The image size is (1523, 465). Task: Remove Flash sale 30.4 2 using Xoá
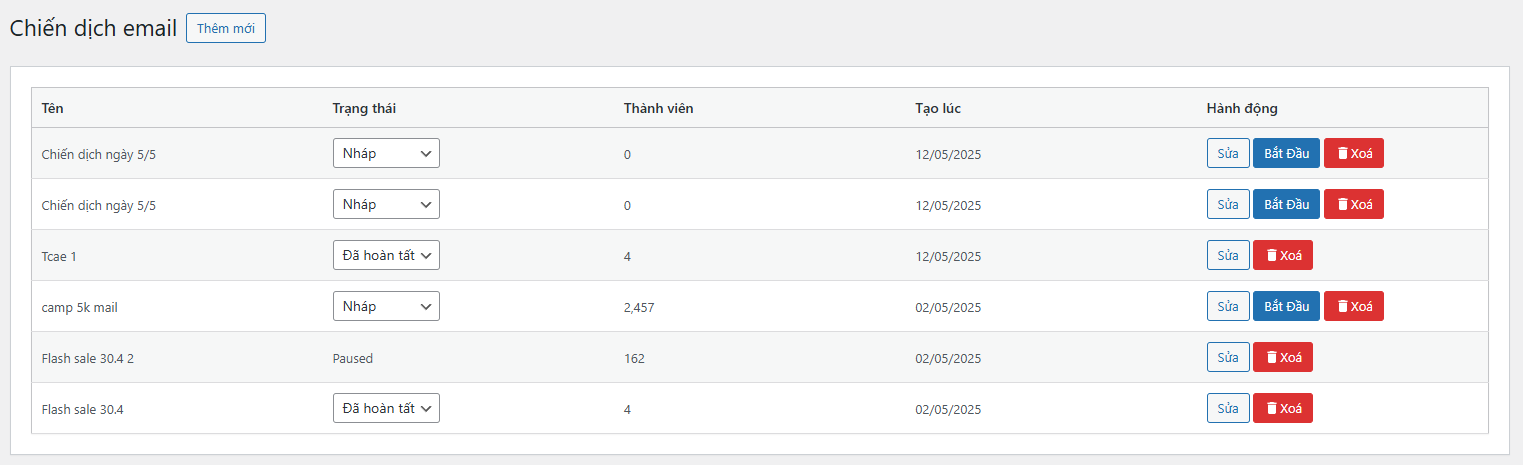coord(1282,357)
